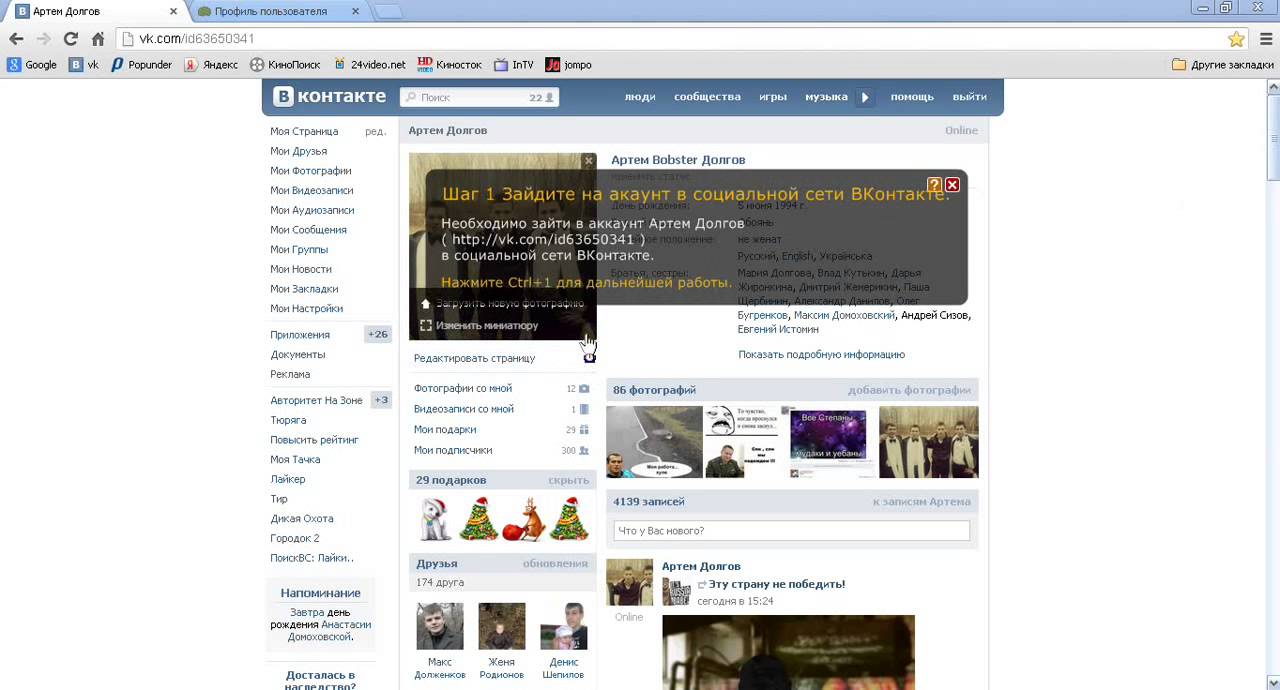This screenshot has width=1280, height=690.
Task: Click к записям Артема link
Action: pos(921,502)
